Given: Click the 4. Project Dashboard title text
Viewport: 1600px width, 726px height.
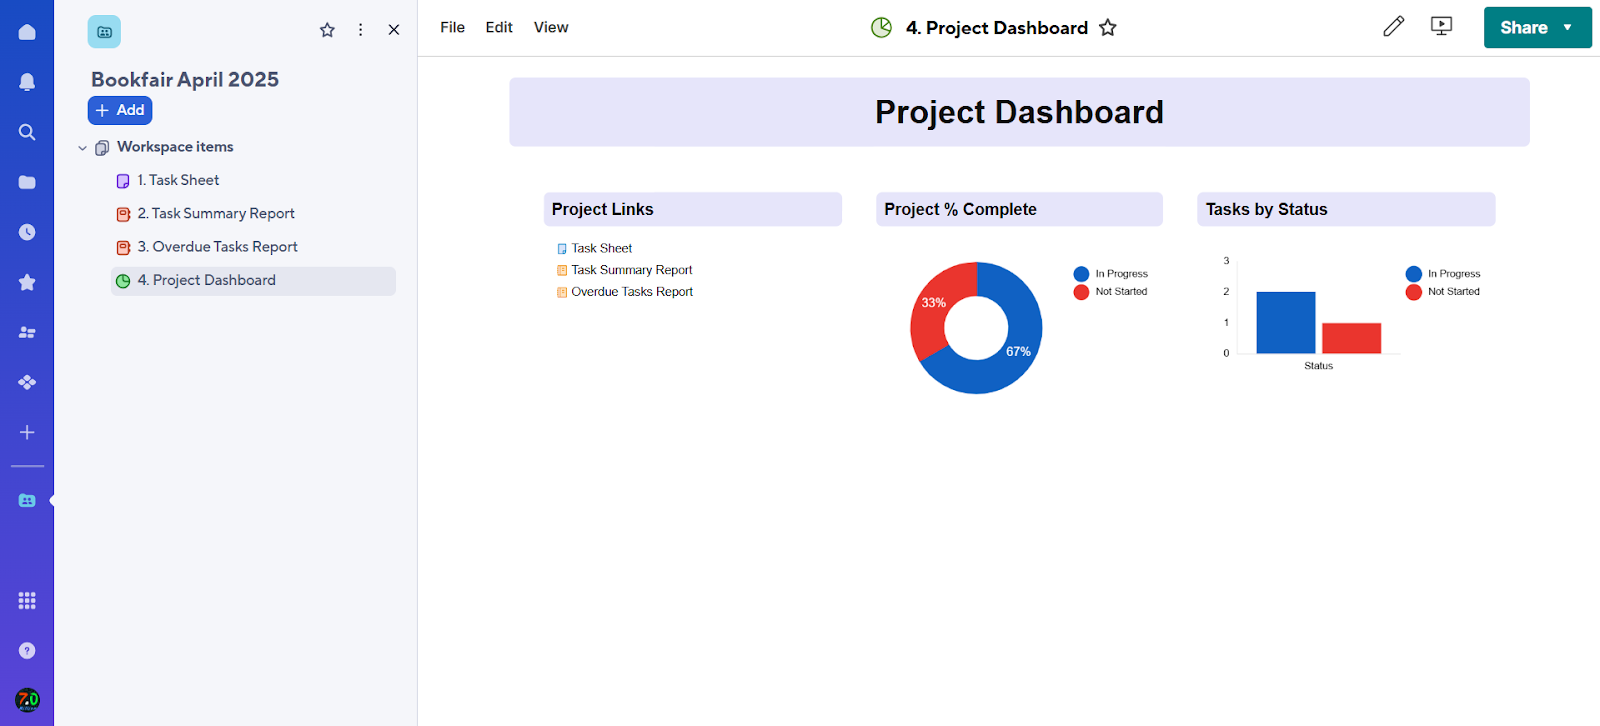Looking at the screenshot, I should [996, 28].
